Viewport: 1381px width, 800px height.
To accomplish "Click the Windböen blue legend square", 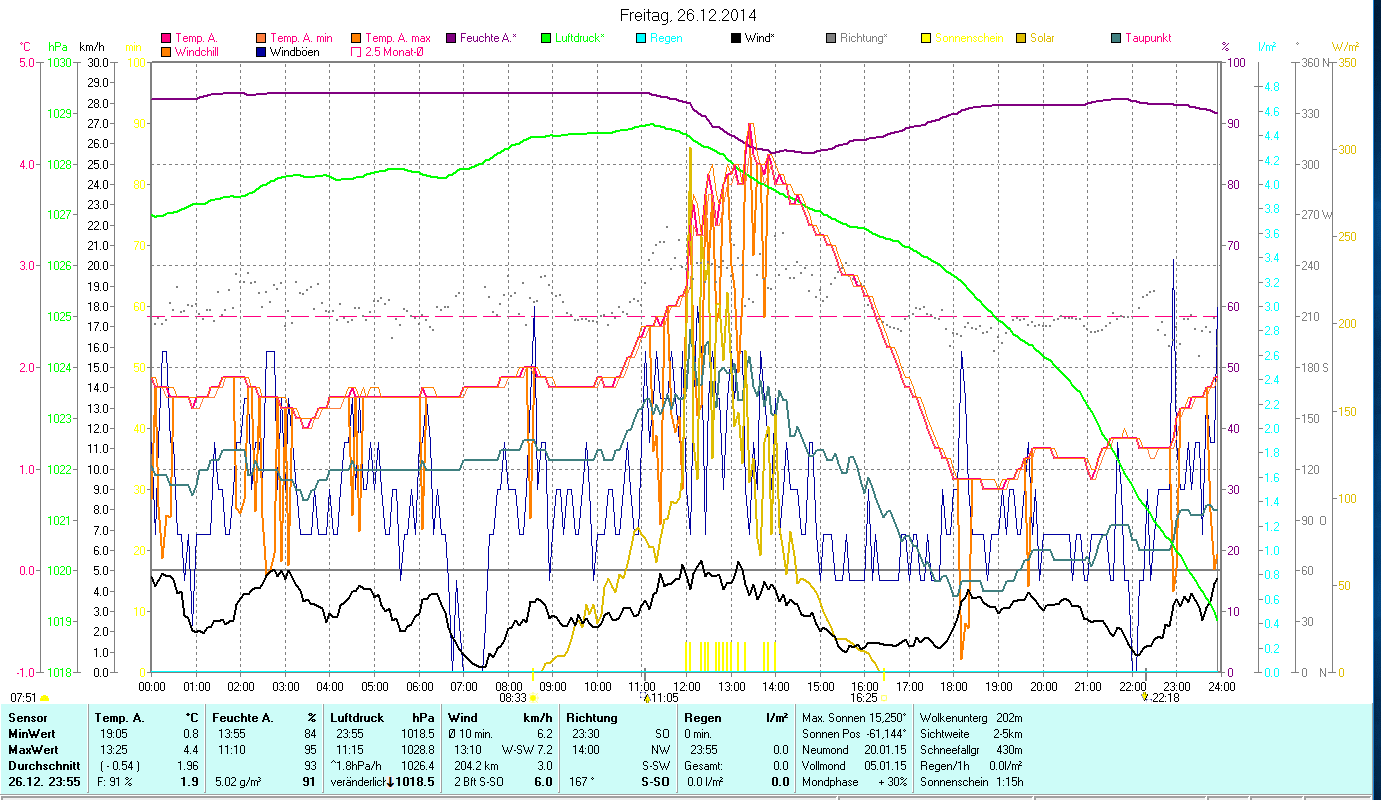I will (260, 52).
